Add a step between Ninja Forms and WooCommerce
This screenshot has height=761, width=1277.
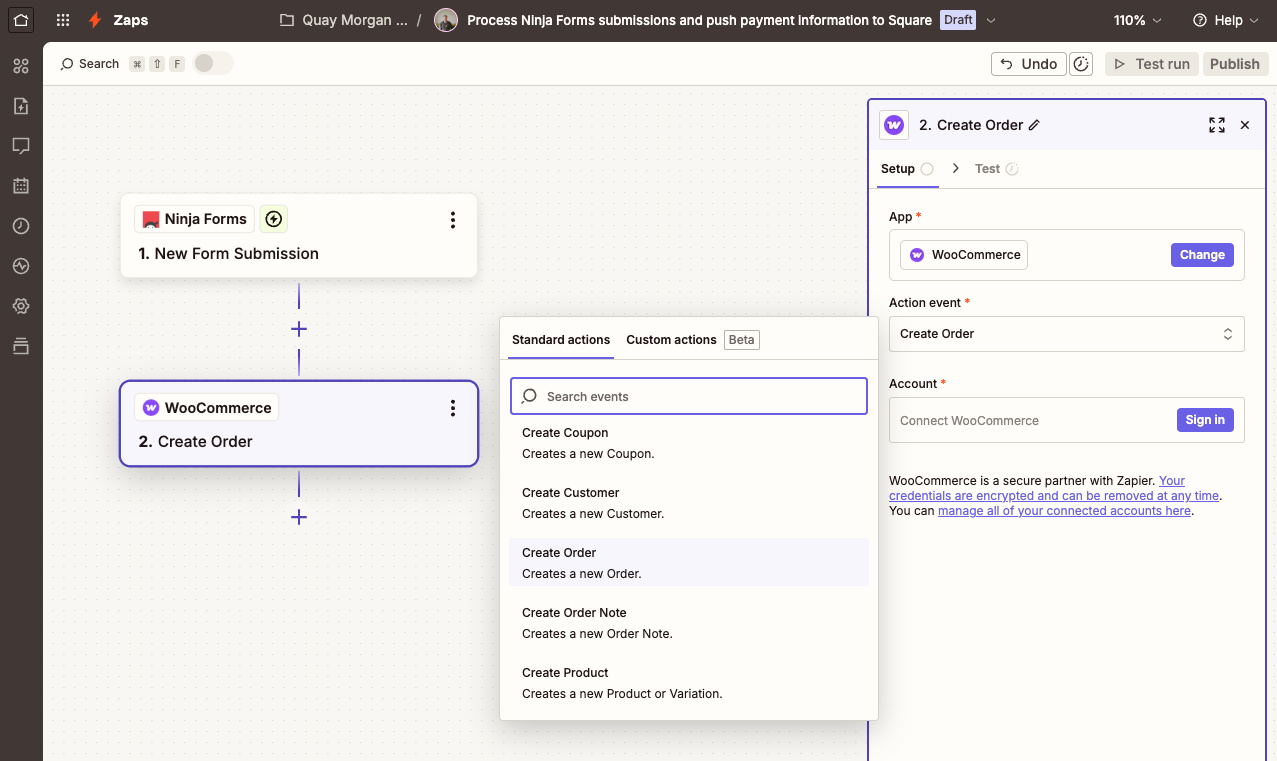[298, 329]
